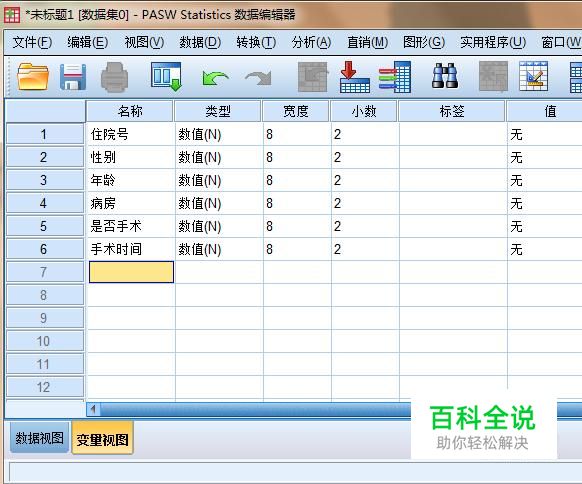Click the grayed Insert cases icon
582x484 pixels.
click(x=493, y=77)
